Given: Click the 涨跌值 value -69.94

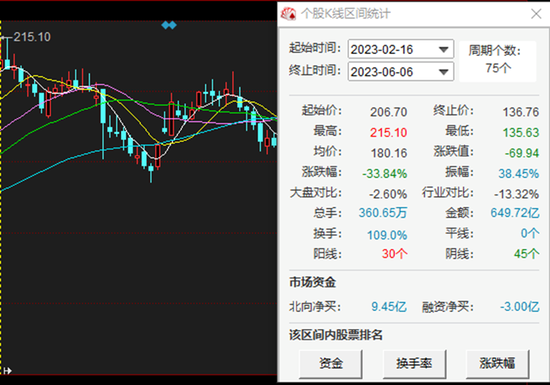Looking at the screenshot, I should coord(522,153).
